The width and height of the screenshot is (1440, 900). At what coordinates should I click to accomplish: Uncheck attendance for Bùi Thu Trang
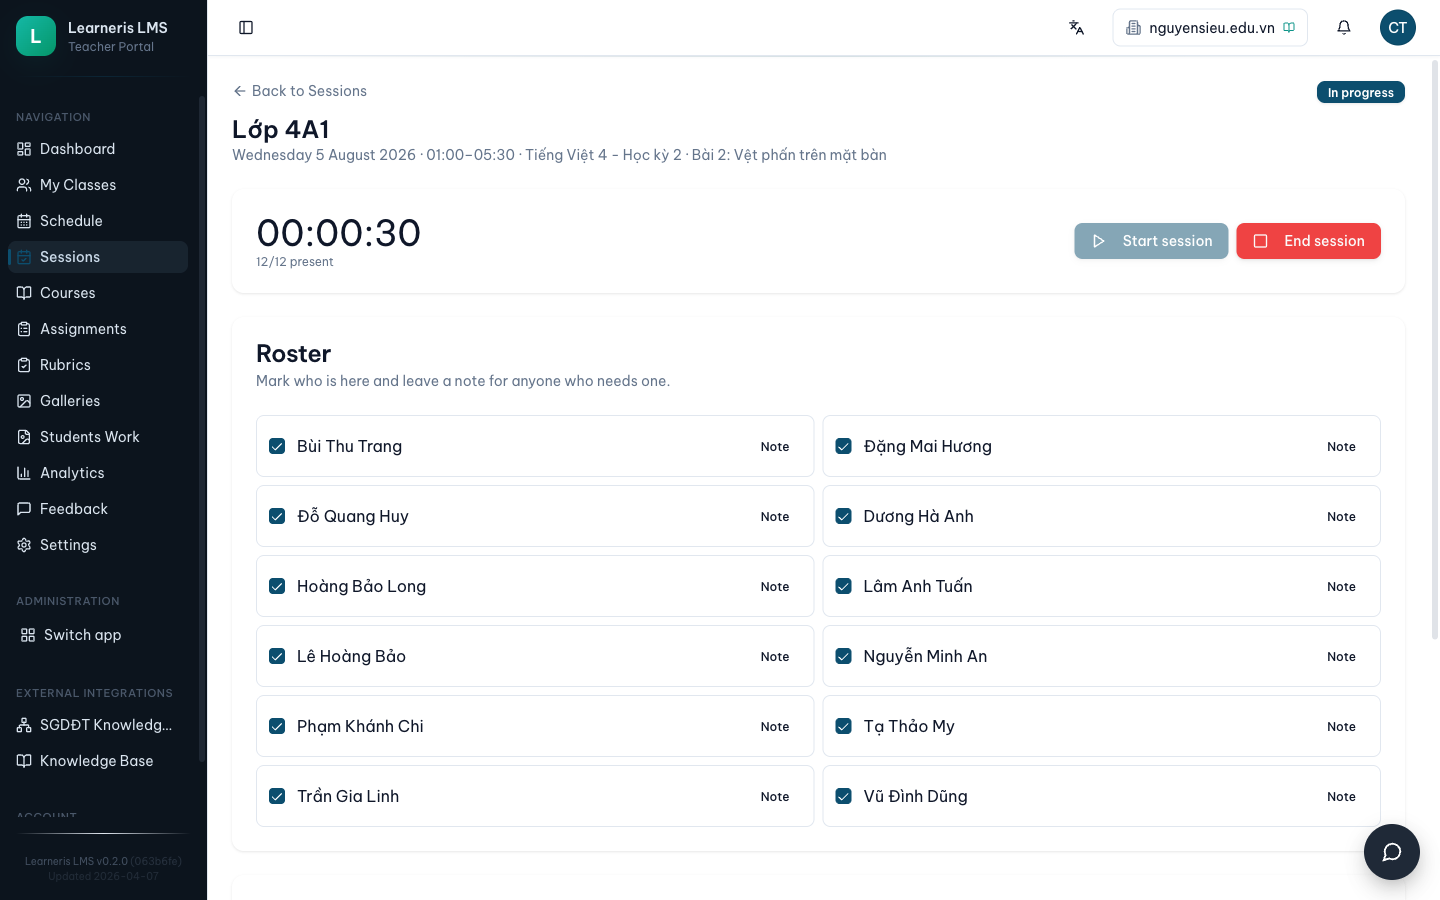point(277,446)
